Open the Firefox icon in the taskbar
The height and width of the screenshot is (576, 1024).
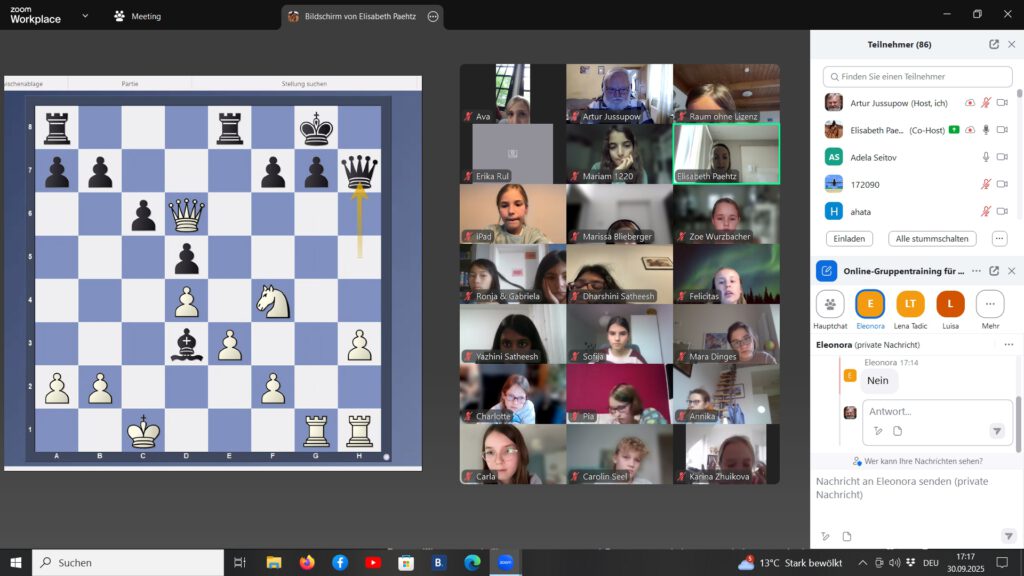pos(307,563)
